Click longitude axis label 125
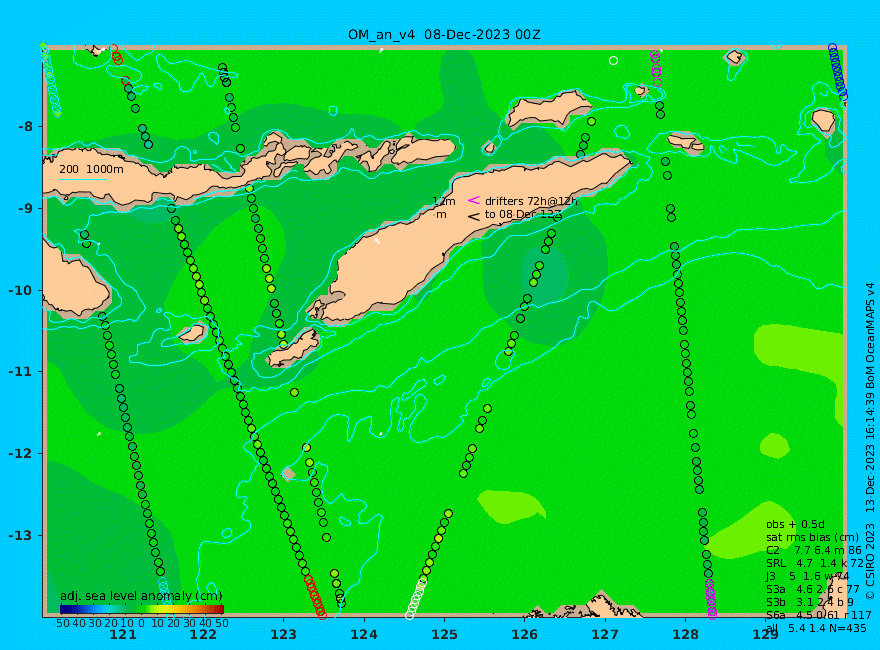The image size is (880, 650). coord(444,635)
